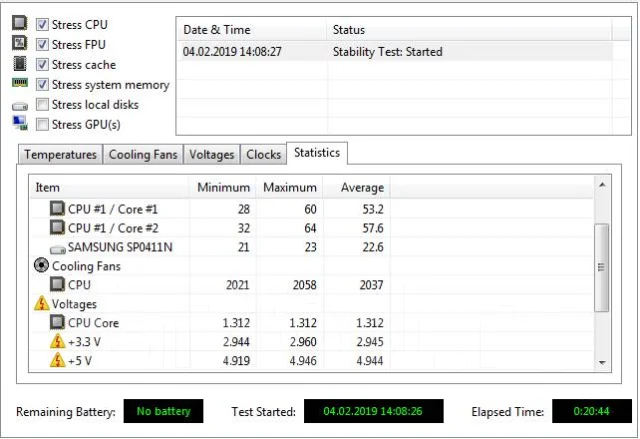The image size is (640, 439).
Task: Click the FPU percent icon beside Stress FPU
Action: (x=20, y=43)
